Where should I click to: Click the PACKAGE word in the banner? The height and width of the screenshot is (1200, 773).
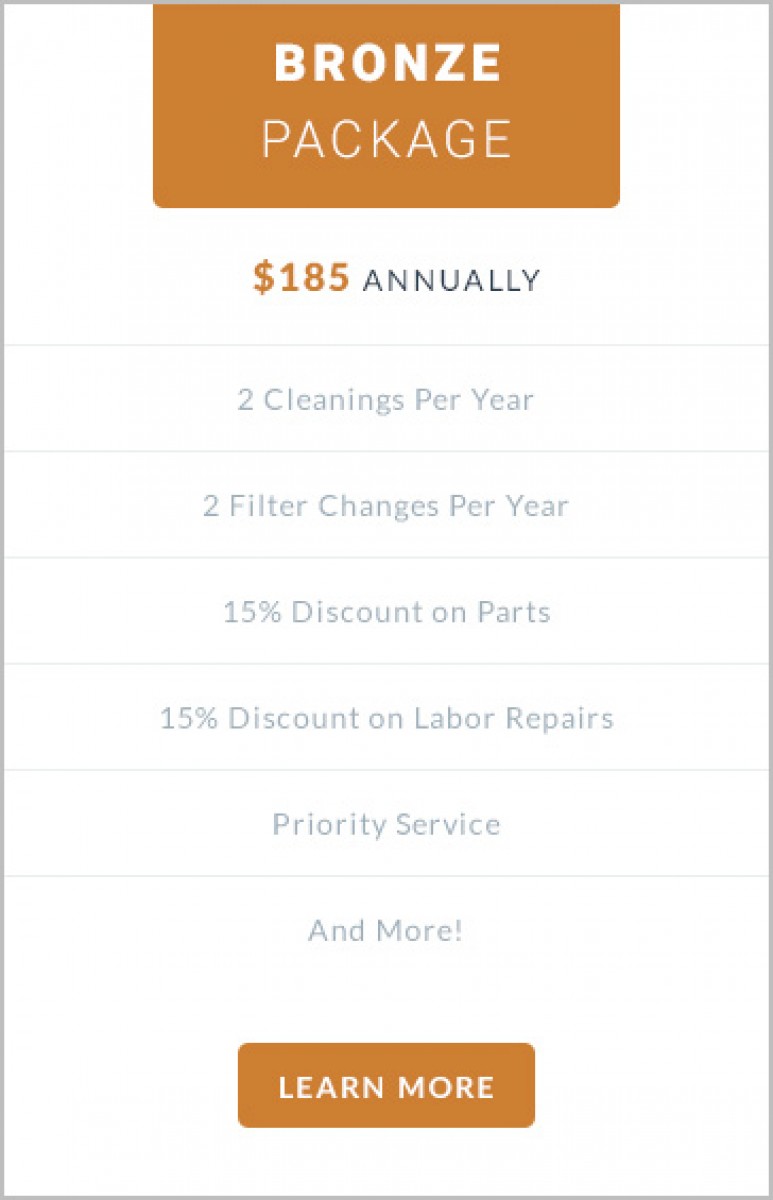tap(387, 139)
